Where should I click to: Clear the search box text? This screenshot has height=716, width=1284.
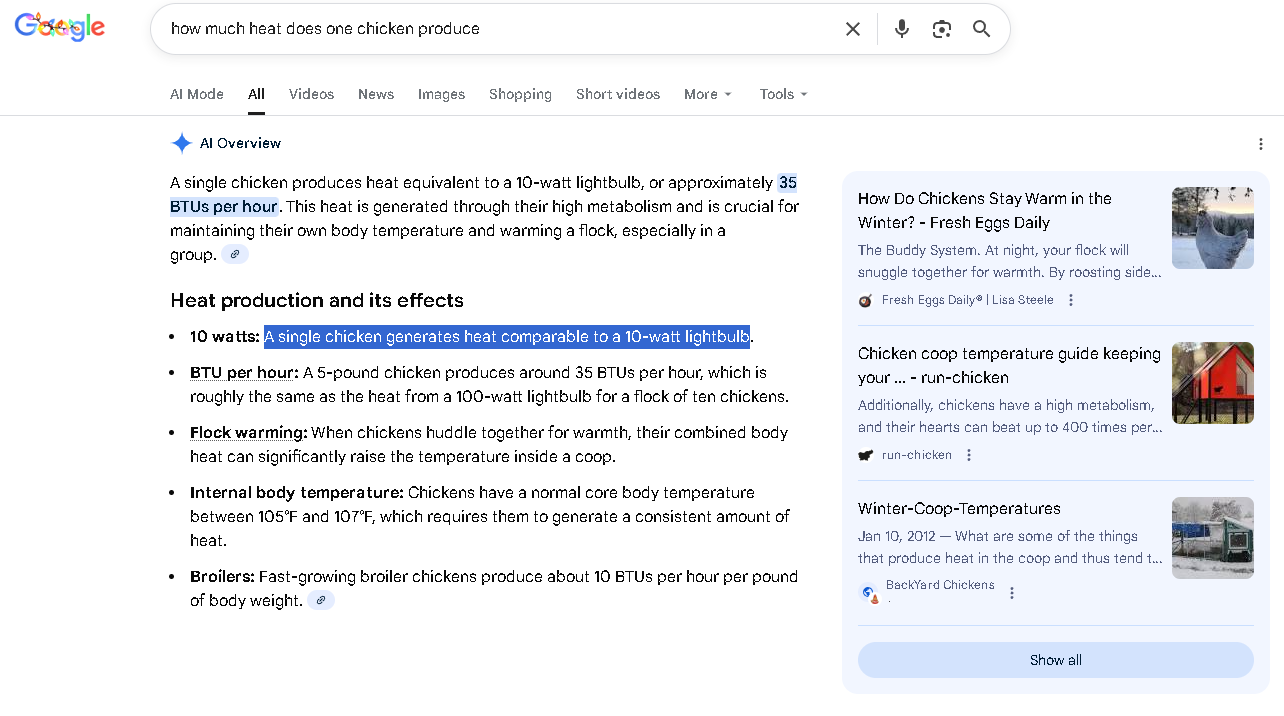pos(852,29)
